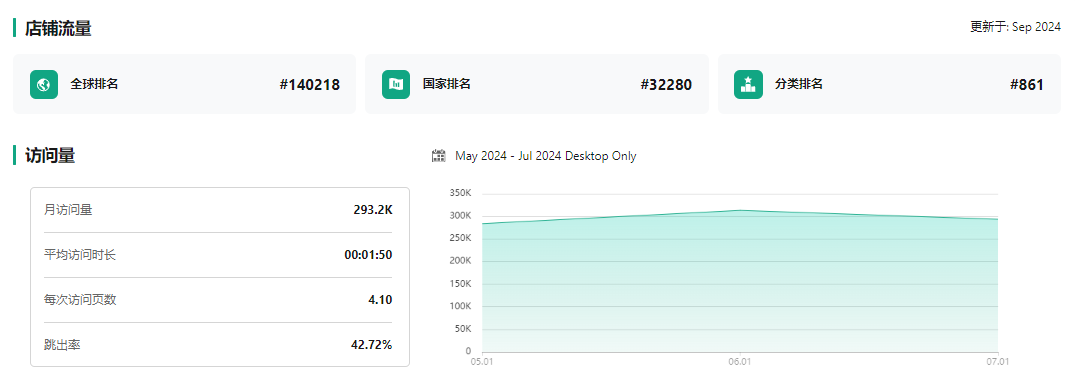Open the 分类排名 card
This screenshot has width=1075, height=384.
pyautogui.click(x=889, y=84)
